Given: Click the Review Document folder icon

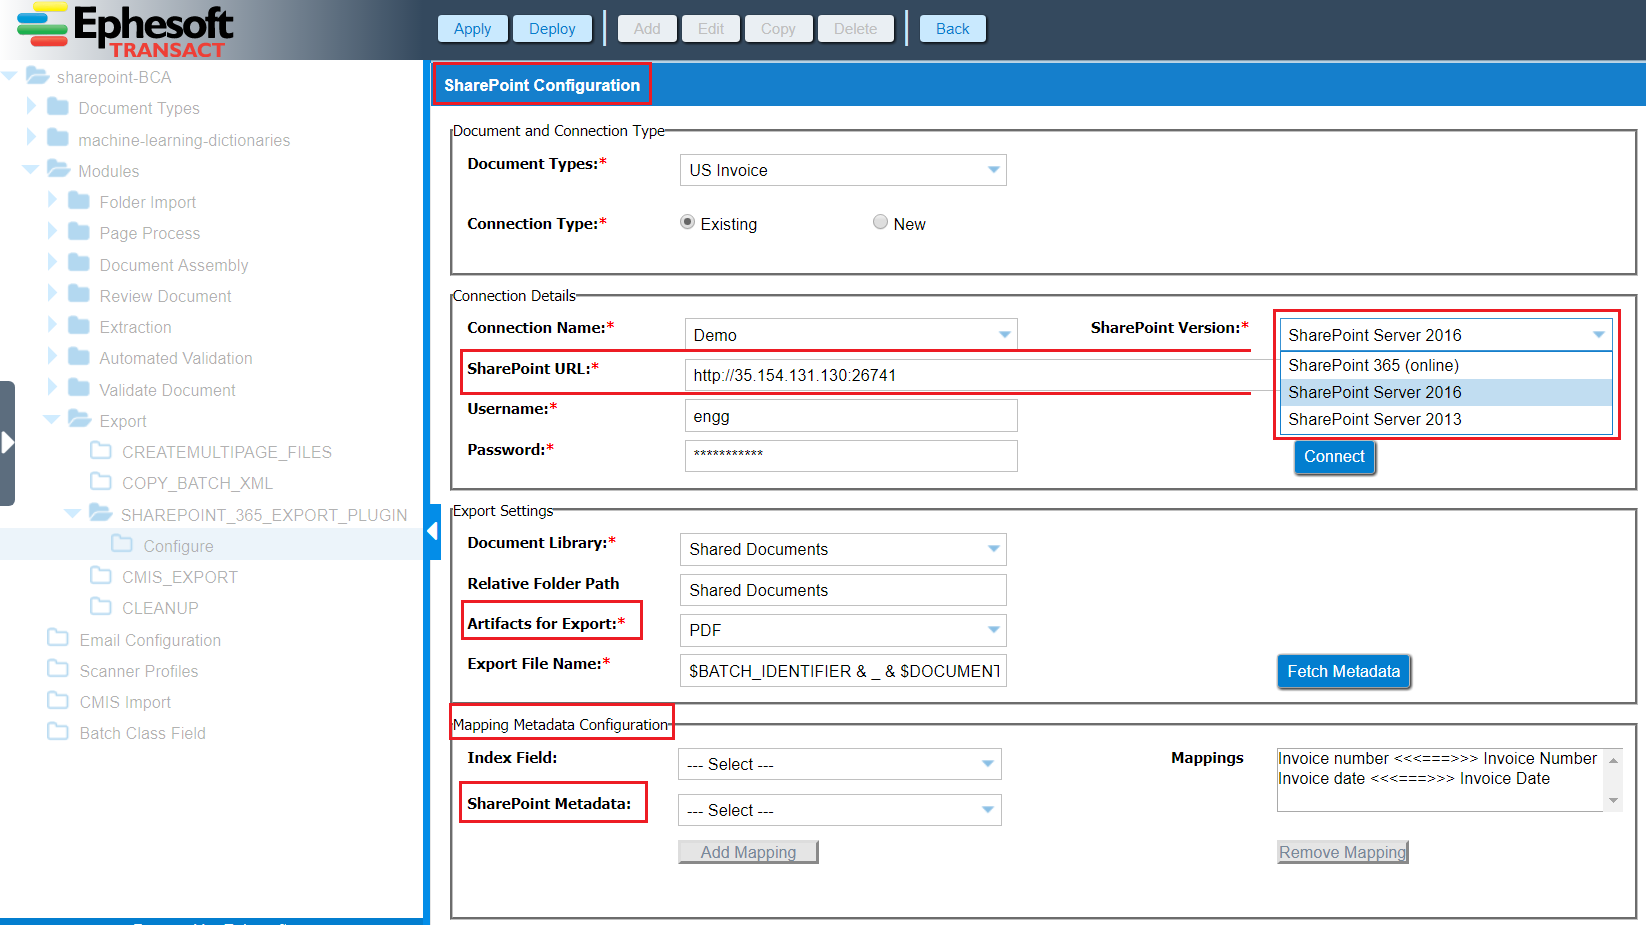Looking at the screenshot, I should [x=79, y=295].
